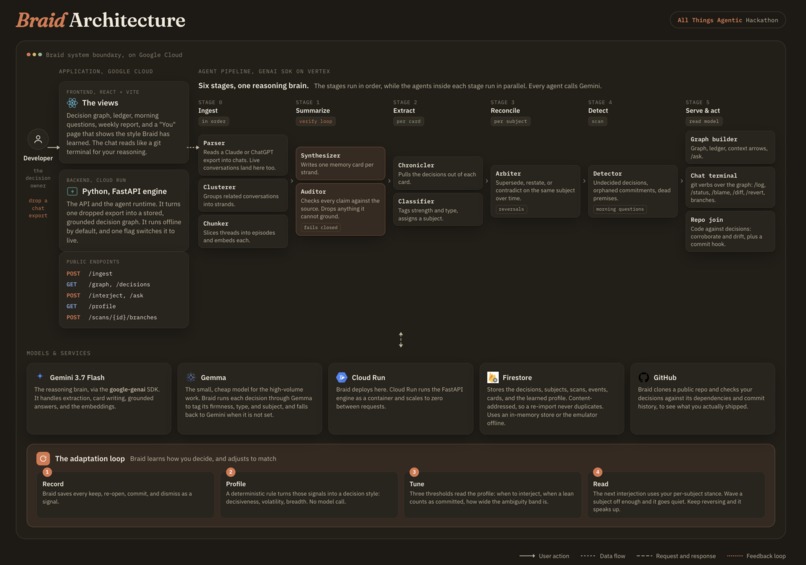
Task: Click the Data flow legend label
Action: click(x=612, y=556)
